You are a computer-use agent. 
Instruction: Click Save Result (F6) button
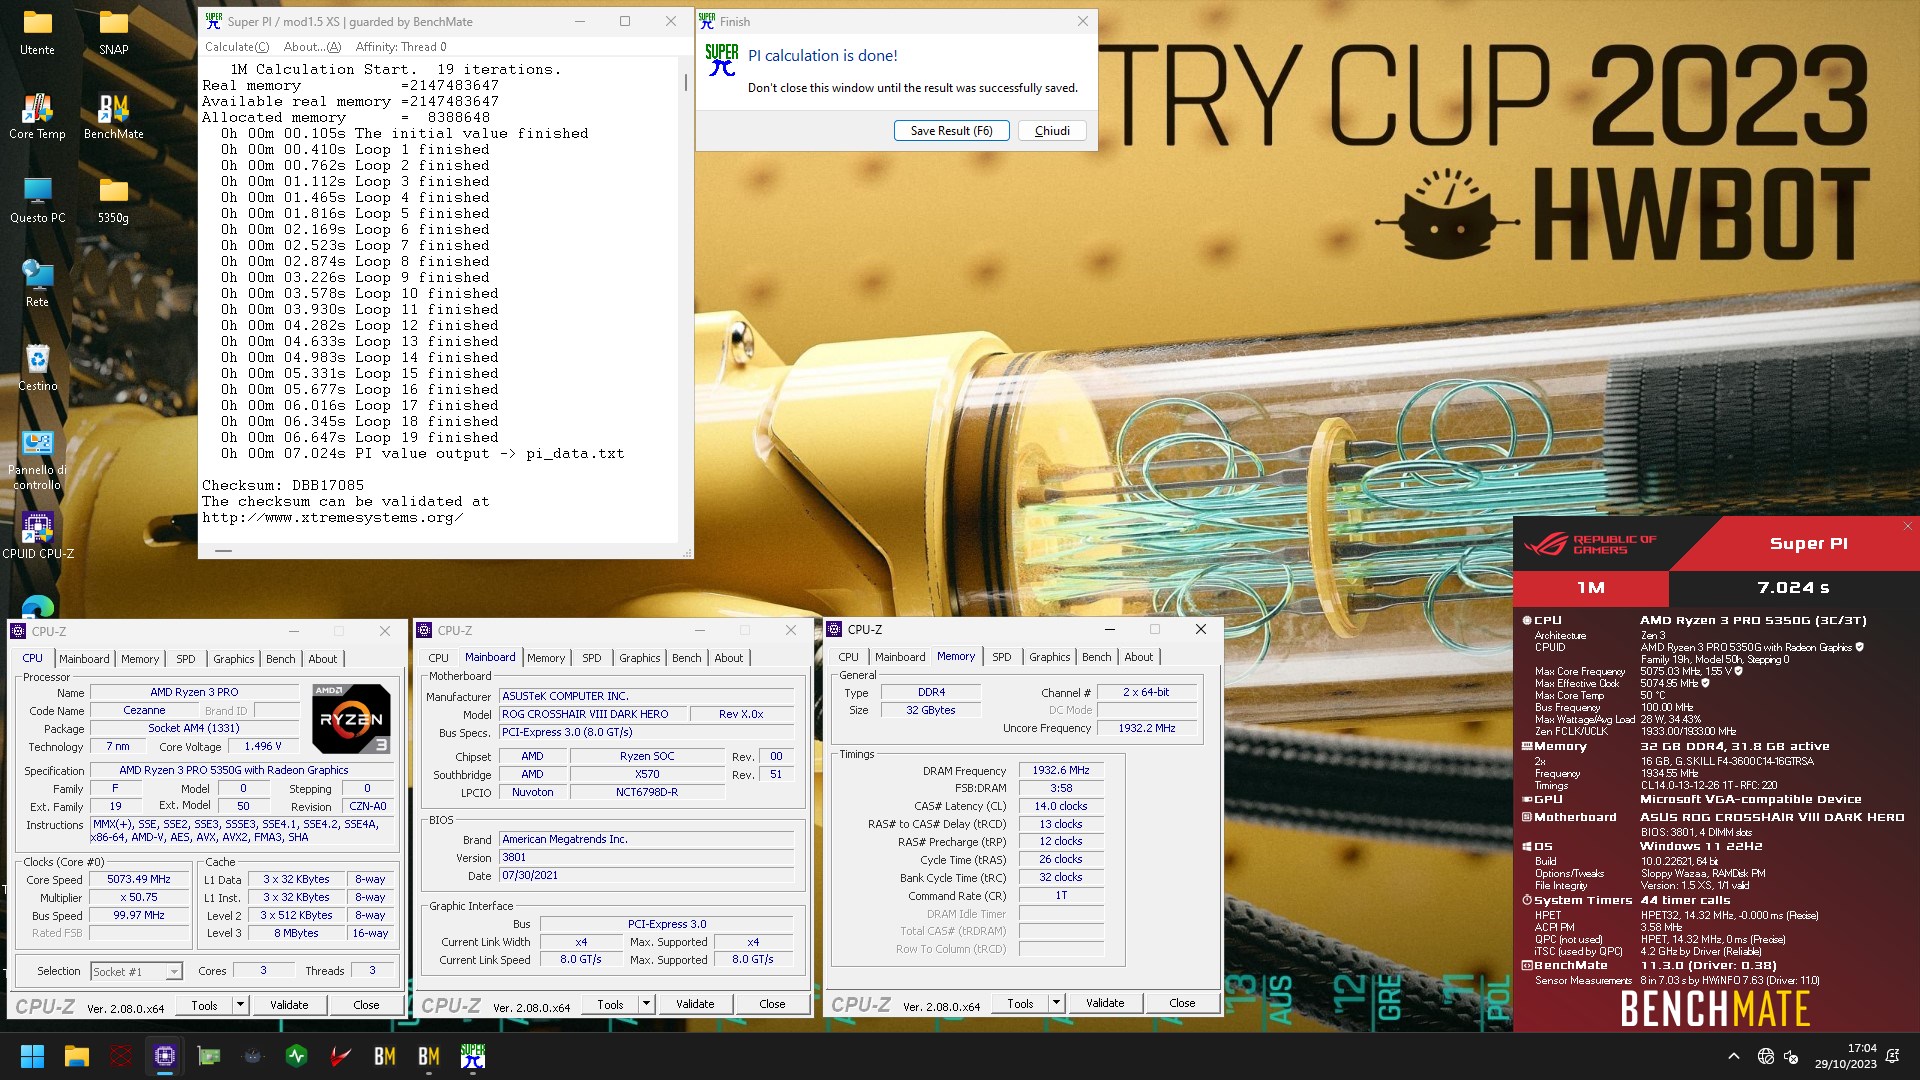pyautogui.click(x=951, y=131)
